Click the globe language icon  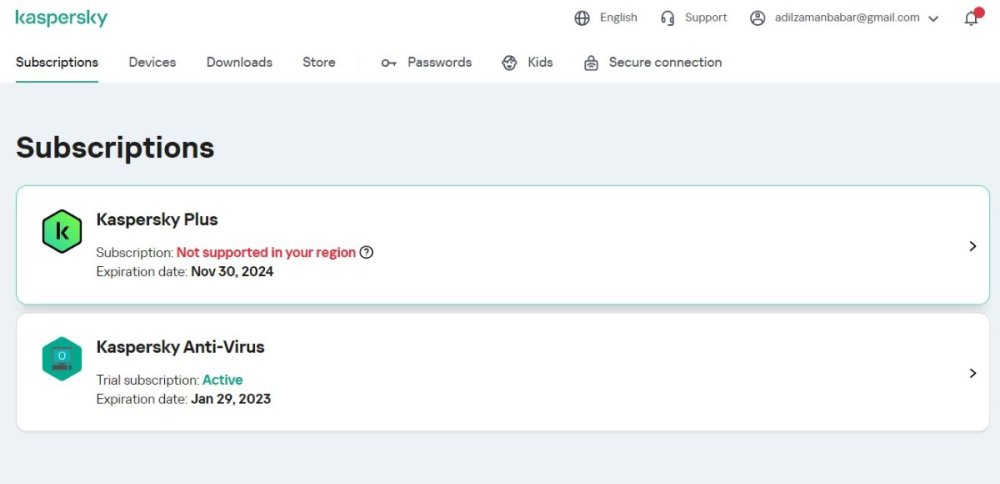[x=582, y=18]
